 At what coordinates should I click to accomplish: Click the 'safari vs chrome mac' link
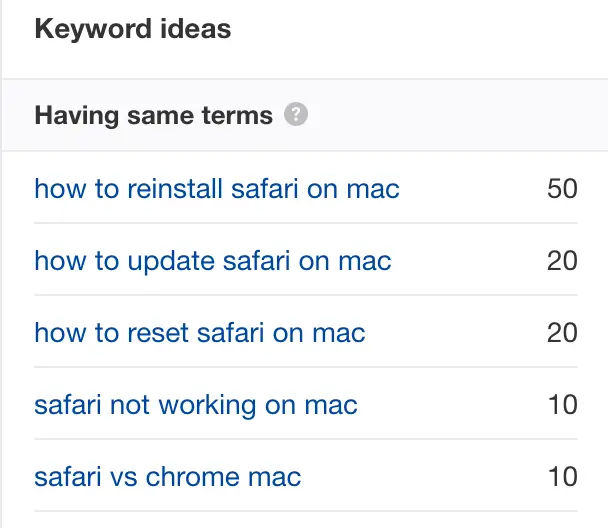[x=167, y=477]
